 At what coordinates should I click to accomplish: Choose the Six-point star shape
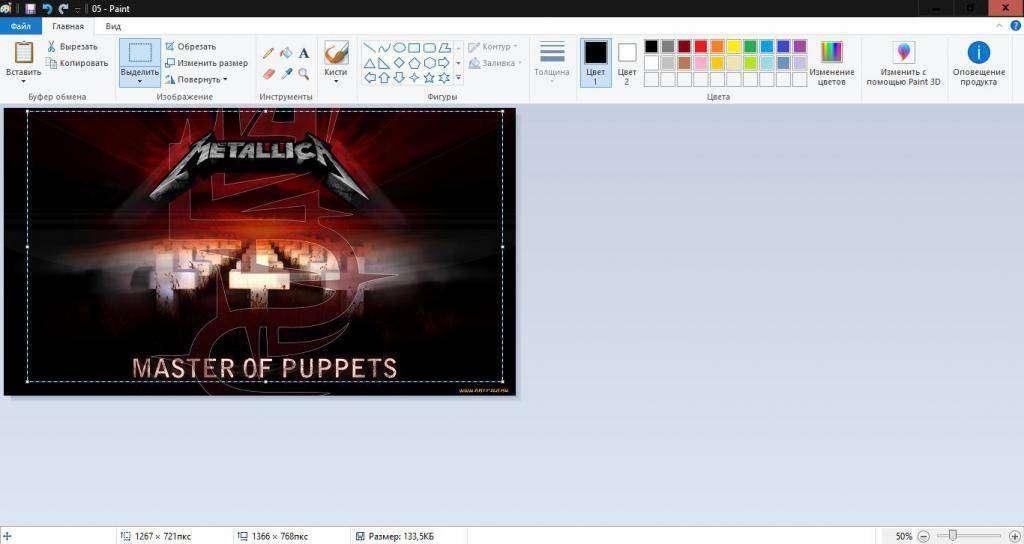(x=444, y=78)
